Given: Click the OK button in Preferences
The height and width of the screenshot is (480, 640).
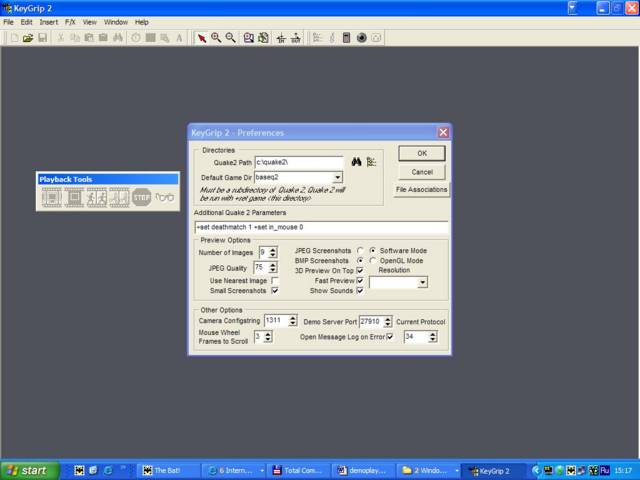Looking at the screenshot, I should click(422, 153).
